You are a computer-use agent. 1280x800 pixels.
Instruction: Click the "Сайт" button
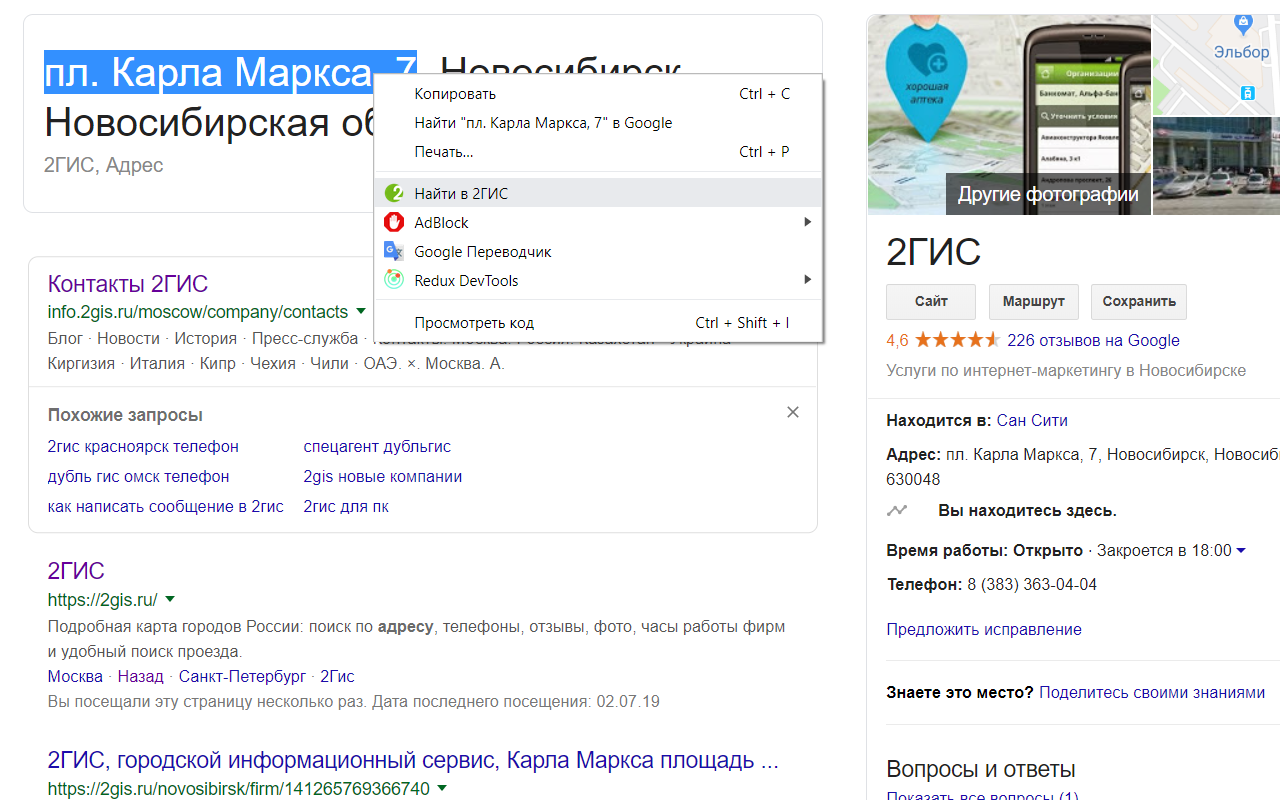click(930, 301)
